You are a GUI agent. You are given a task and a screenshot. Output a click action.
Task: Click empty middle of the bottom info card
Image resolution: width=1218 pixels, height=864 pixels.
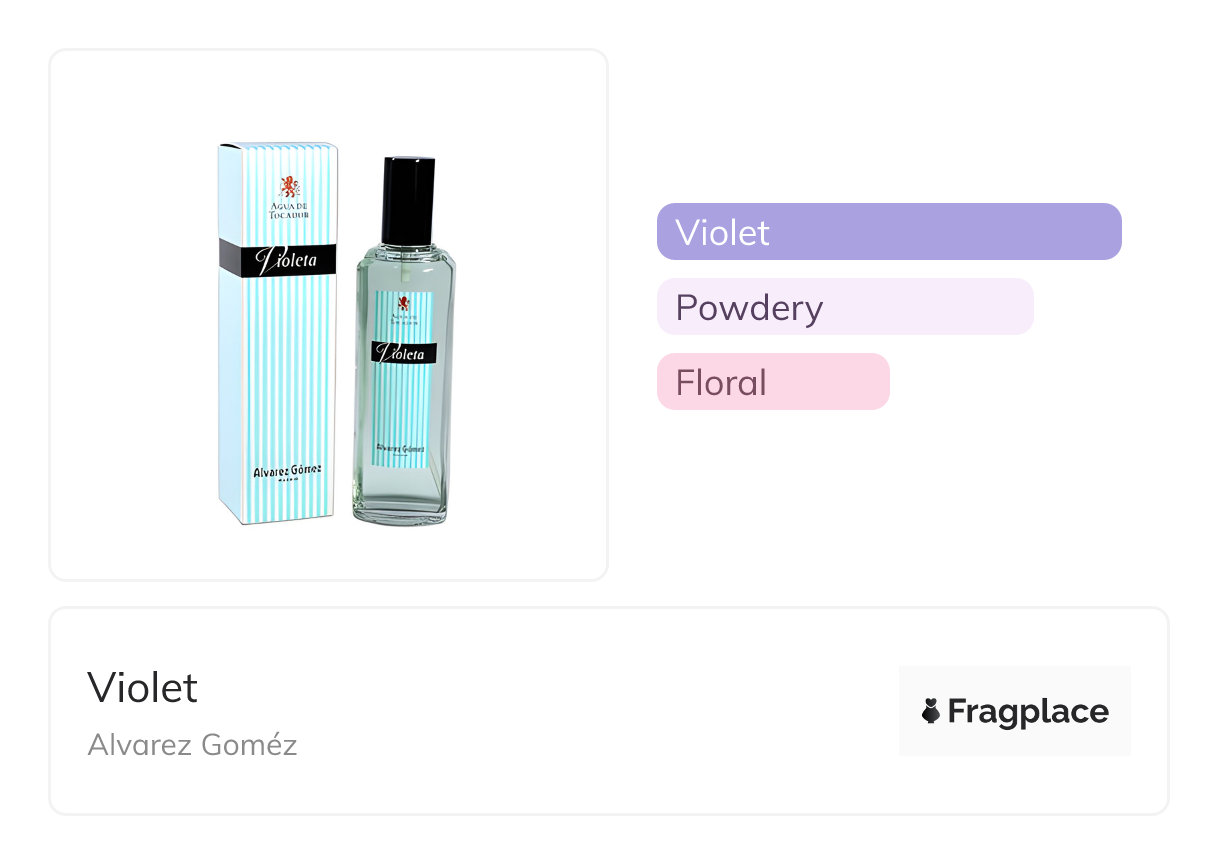600,712
